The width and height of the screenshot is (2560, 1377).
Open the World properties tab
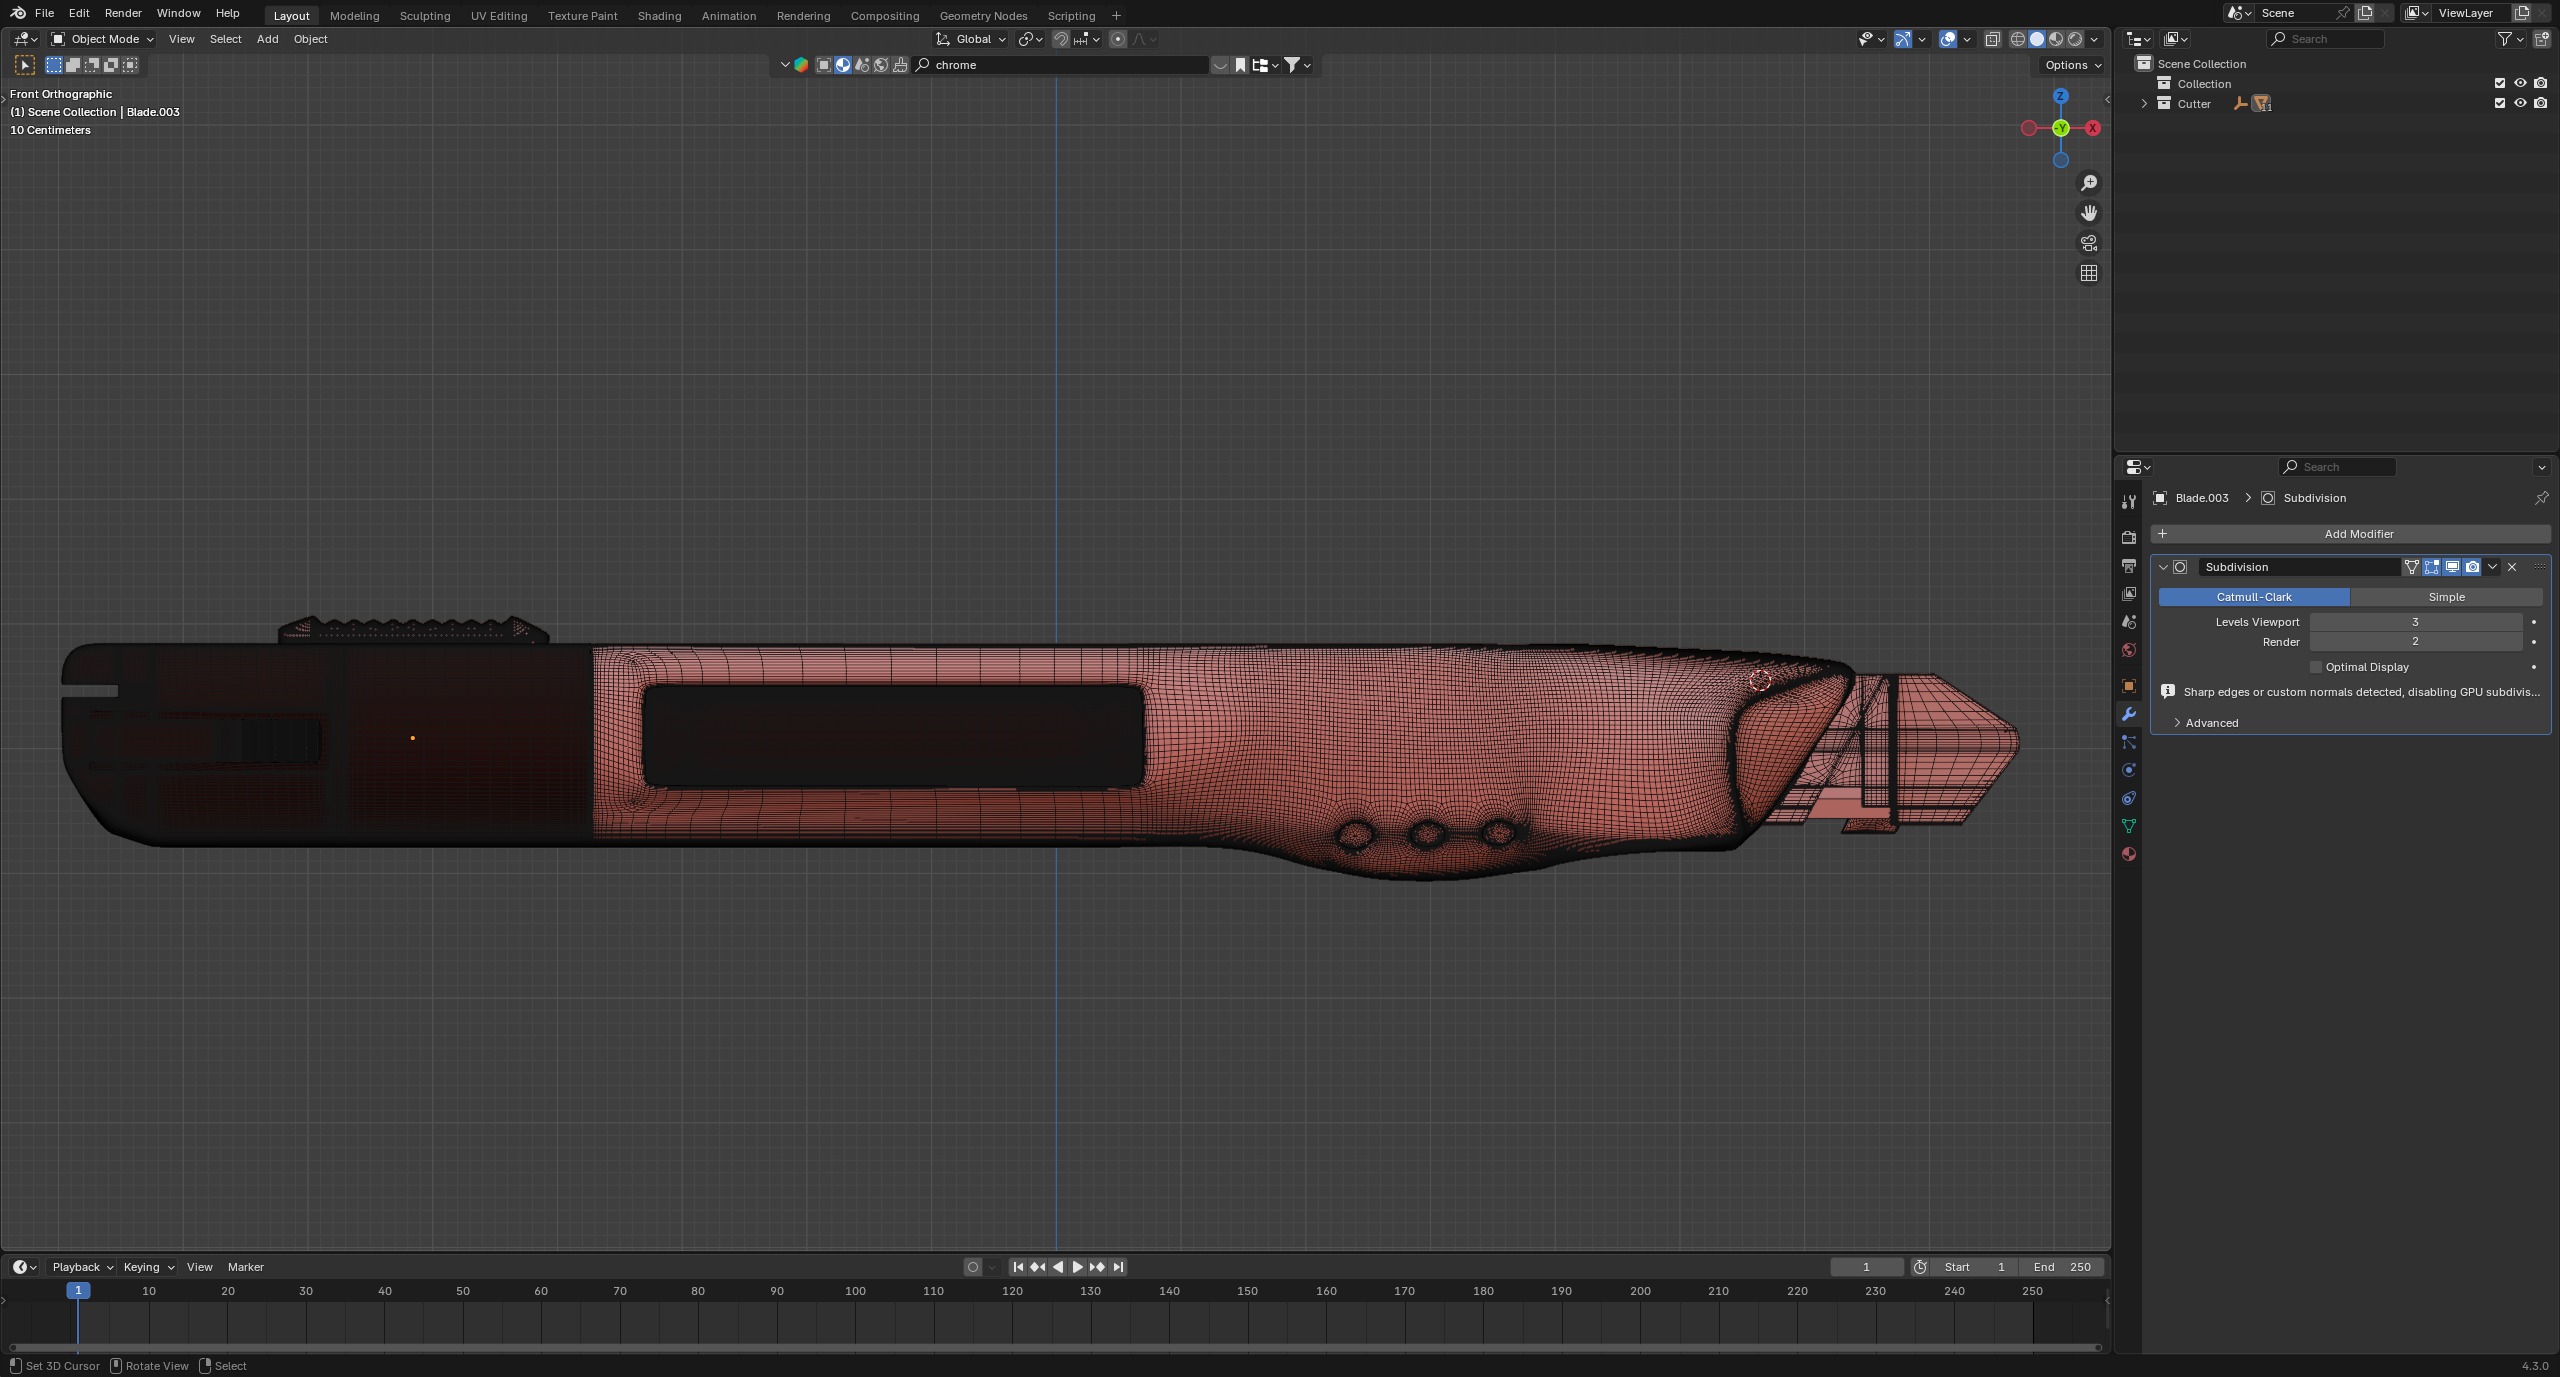(2128, 650)
